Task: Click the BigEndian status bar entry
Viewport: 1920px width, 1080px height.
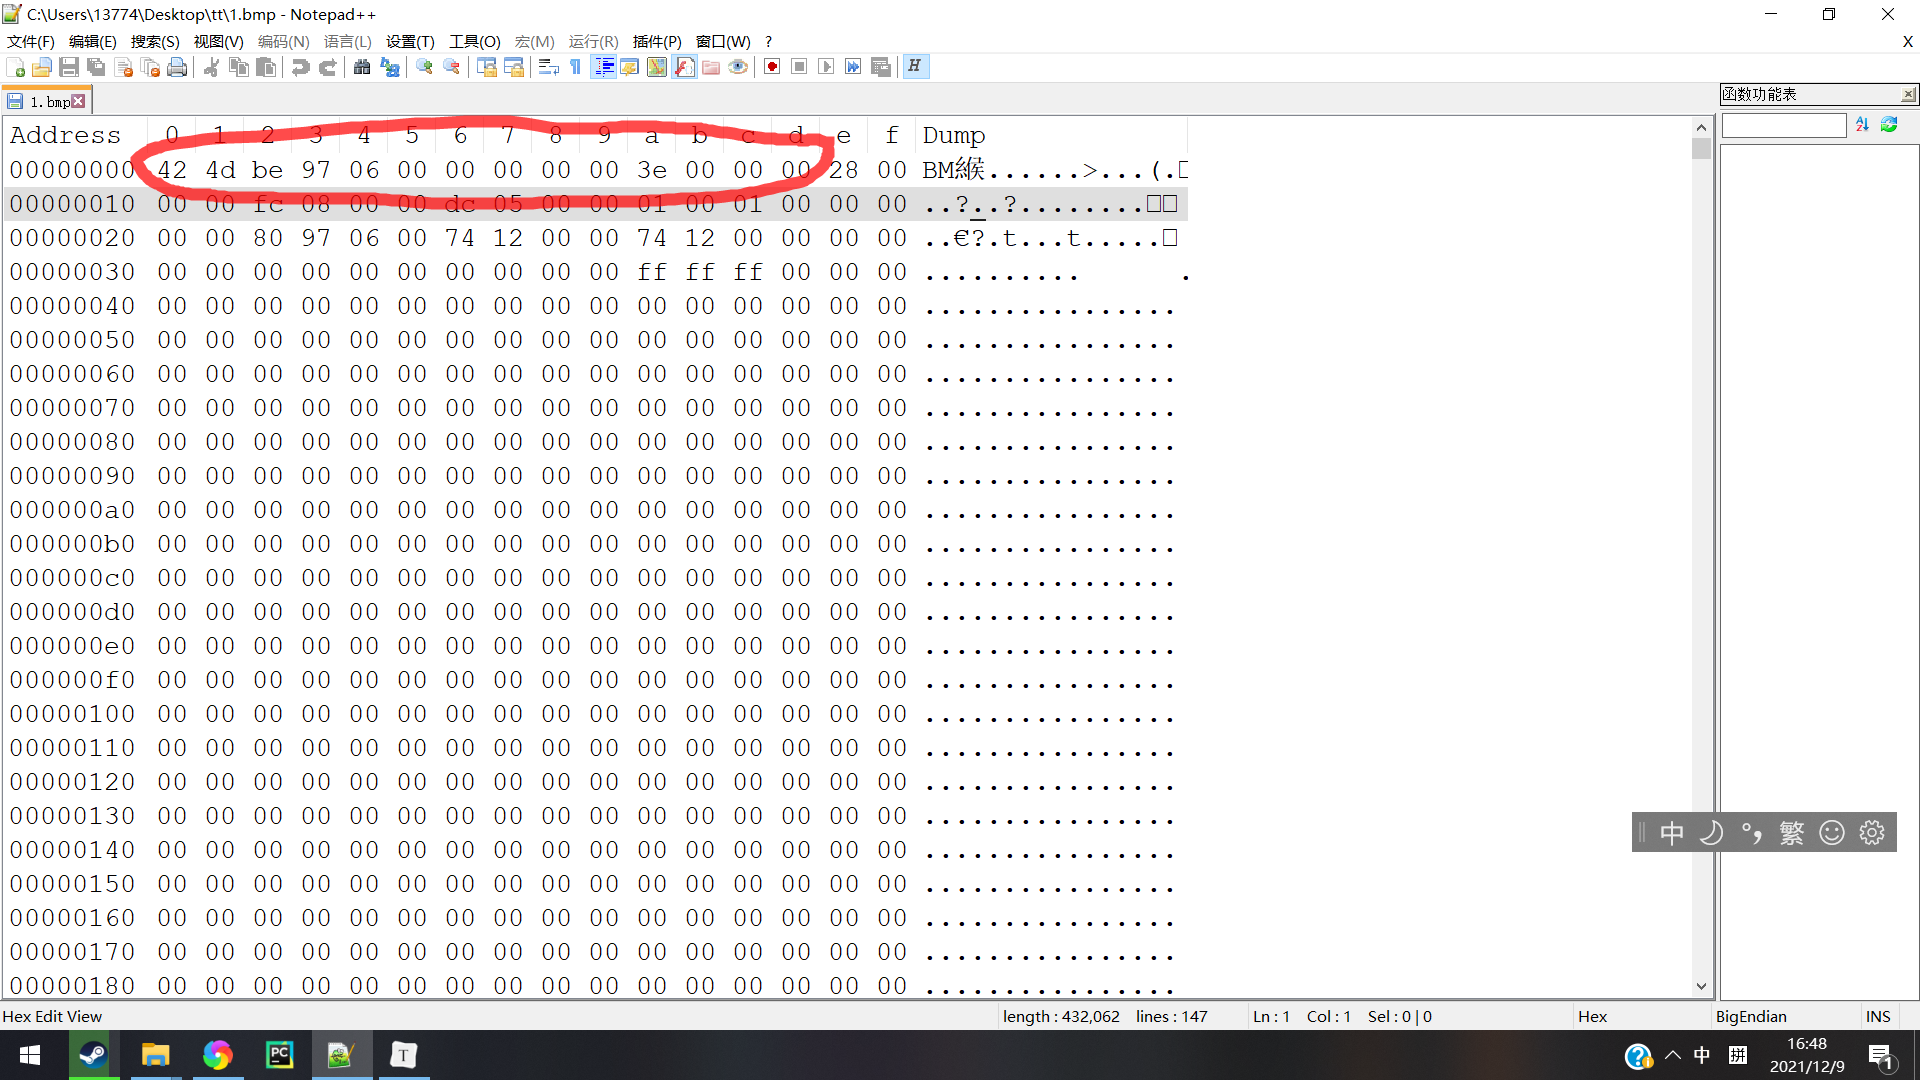Action: tap(1751, 1016)
